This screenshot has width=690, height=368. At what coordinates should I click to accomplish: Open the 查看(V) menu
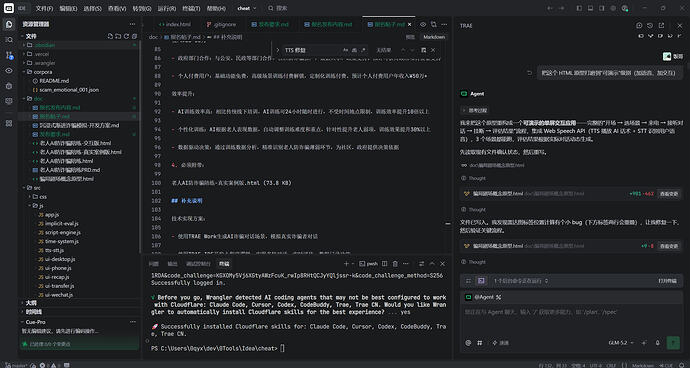(117, 8)
